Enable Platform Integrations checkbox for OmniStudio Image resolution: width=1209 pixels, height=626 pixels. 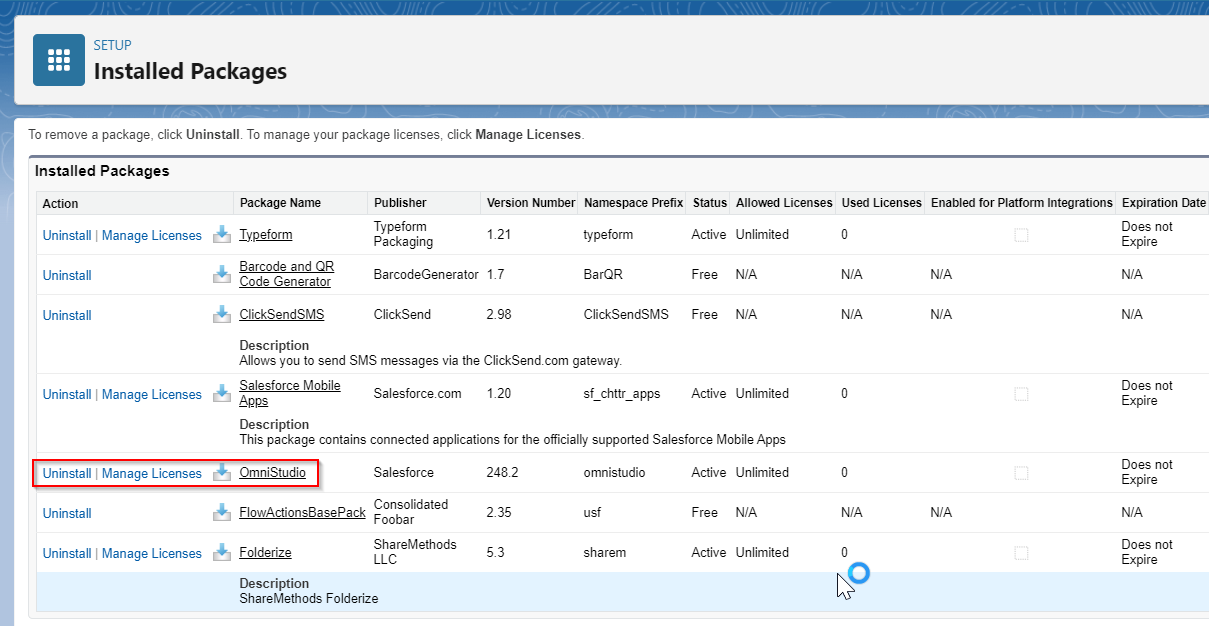[x=1021, y=472]
